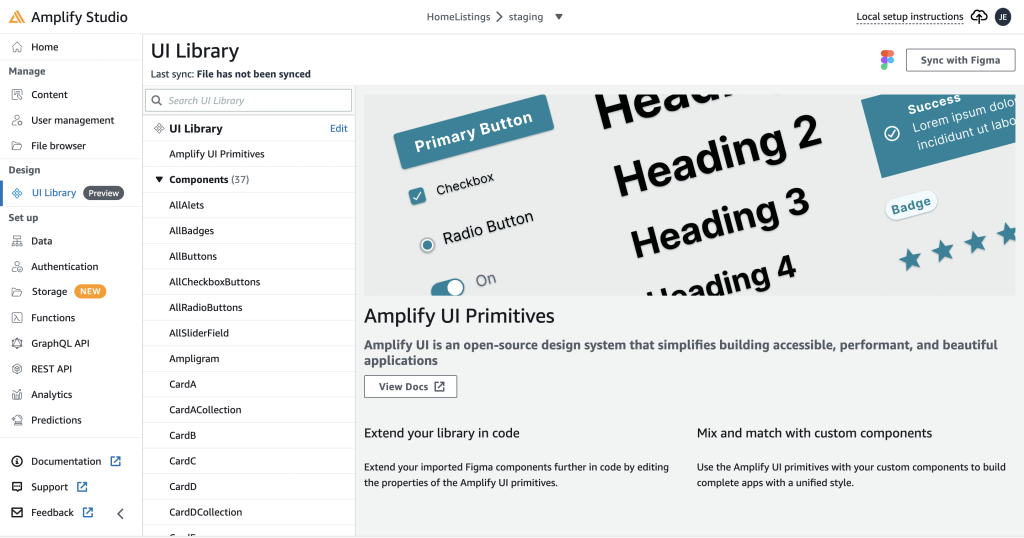The image size is (1024, 538).
Task: Open Content in the Manage section
Action: pyautogui.click(x=49, y=95)
